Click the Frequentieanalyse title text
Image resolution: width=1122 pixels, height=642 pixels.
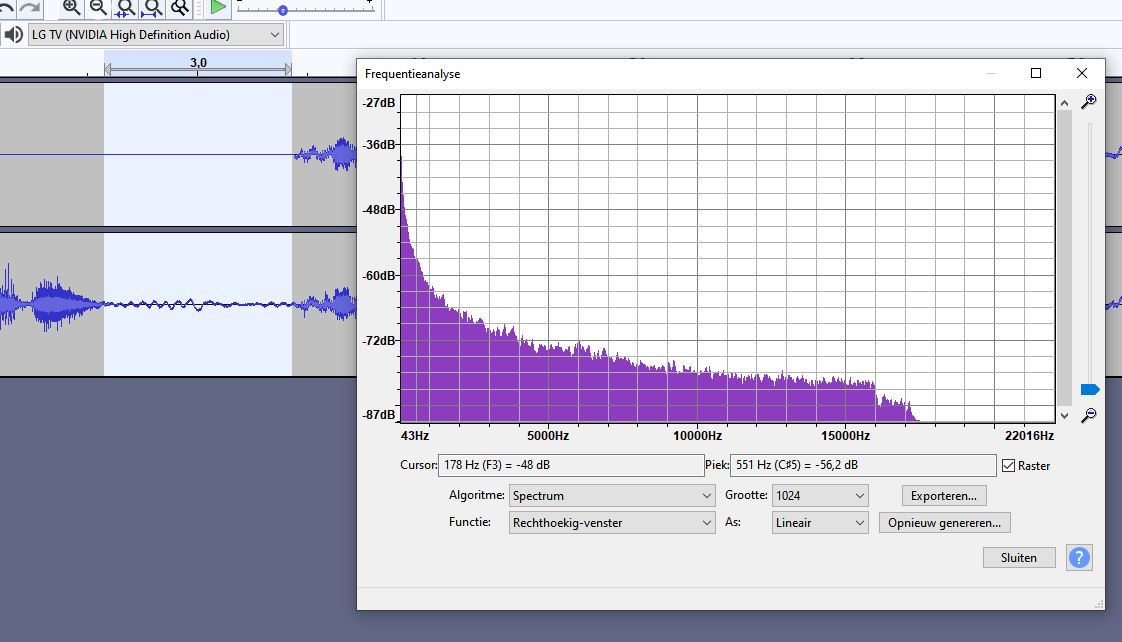pos(412,74)
